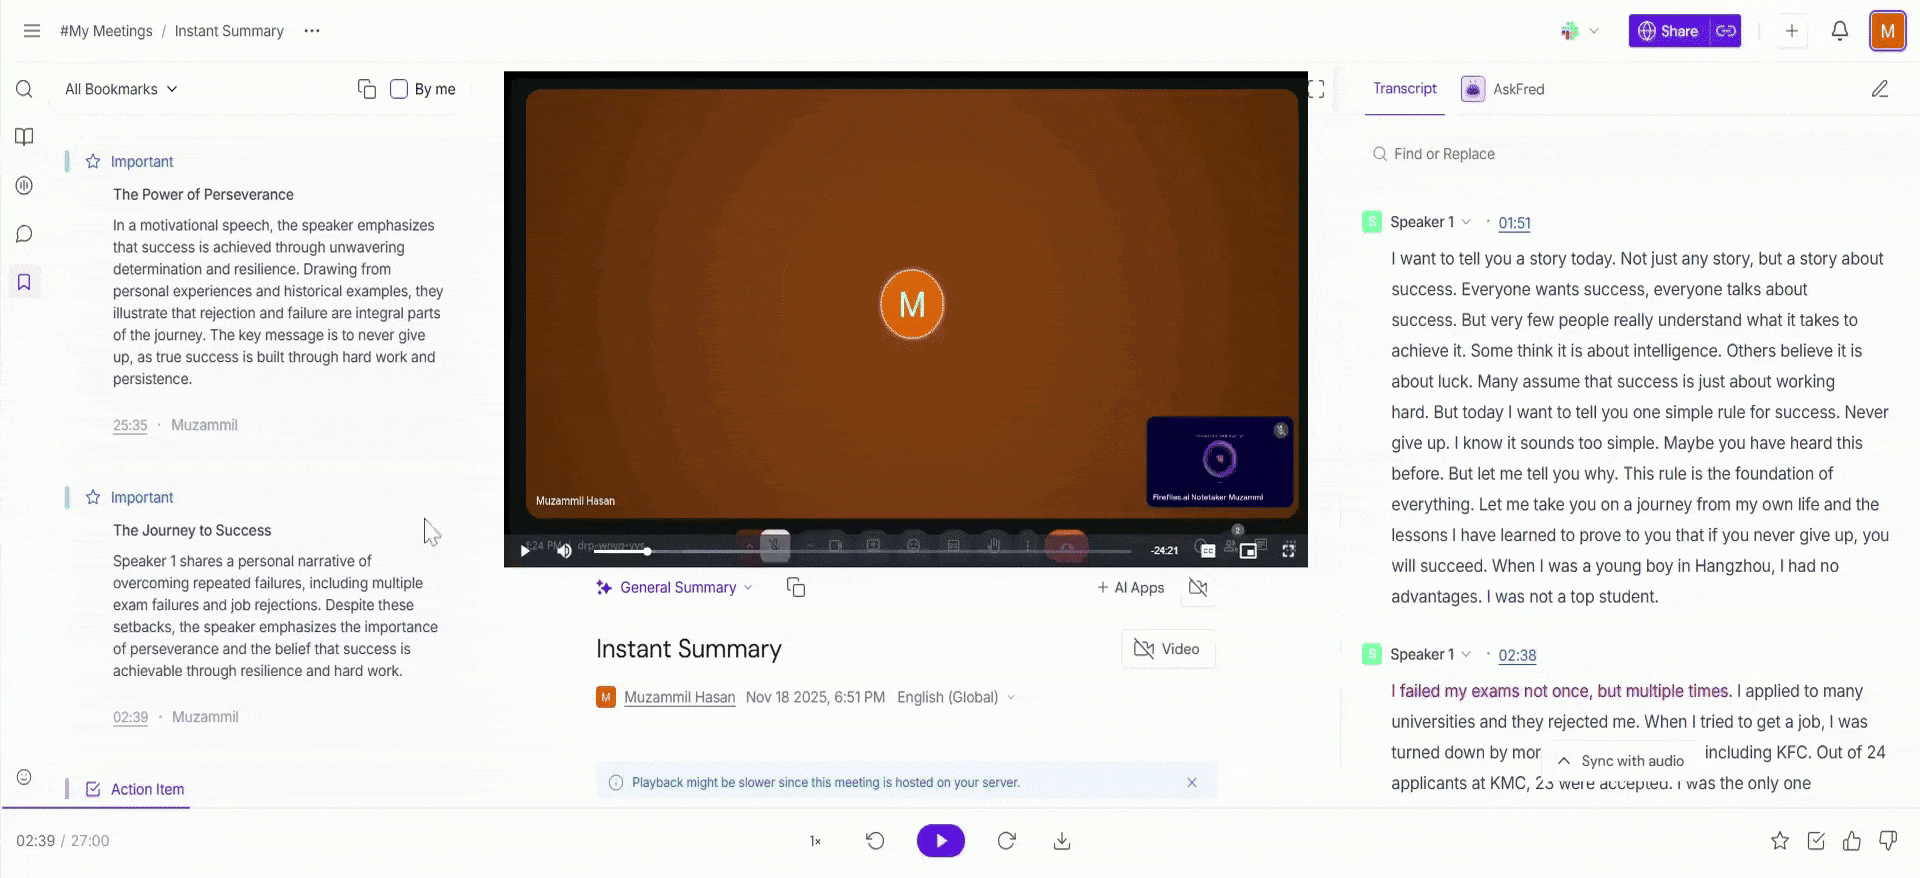
Task: Click the plus icon in top bar
Action: (x=1792, y=31)
